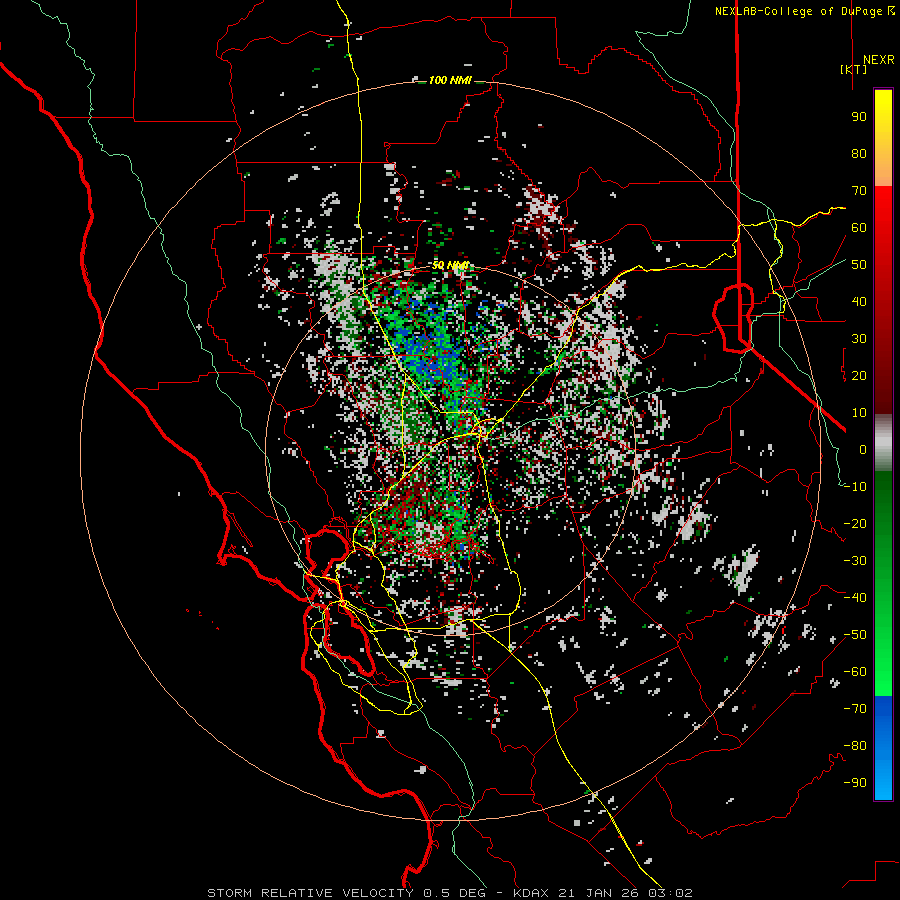
Task: Select the positive 50 scale value
Action: (859, 265)
